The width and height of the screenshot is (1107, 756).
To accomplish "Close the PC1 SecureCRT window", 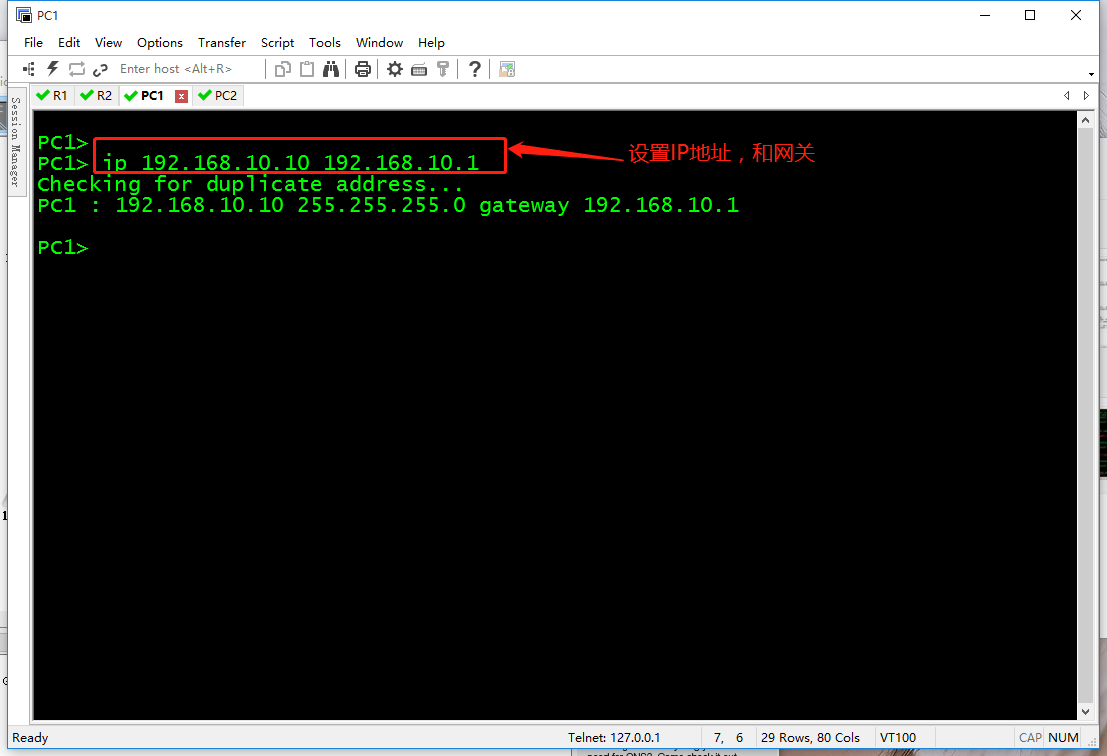I will click(1075, 15).
